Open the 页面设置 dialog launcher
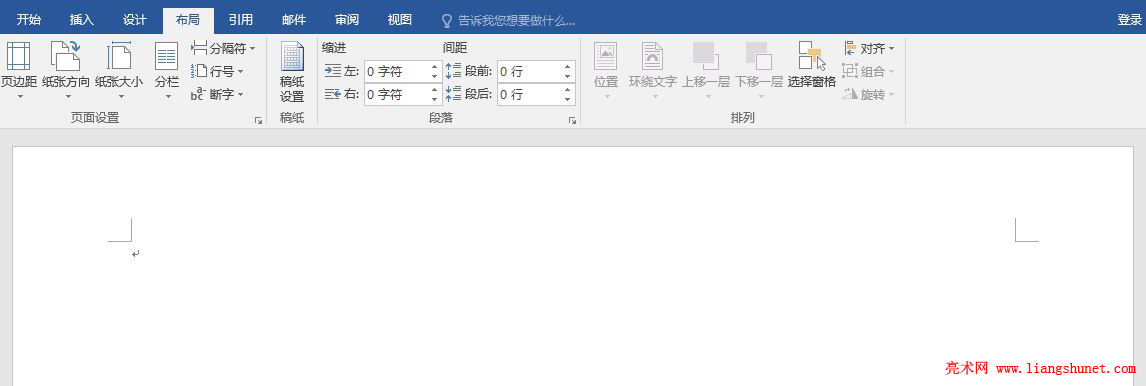The image size is (1146, 386). click(258, 121)
